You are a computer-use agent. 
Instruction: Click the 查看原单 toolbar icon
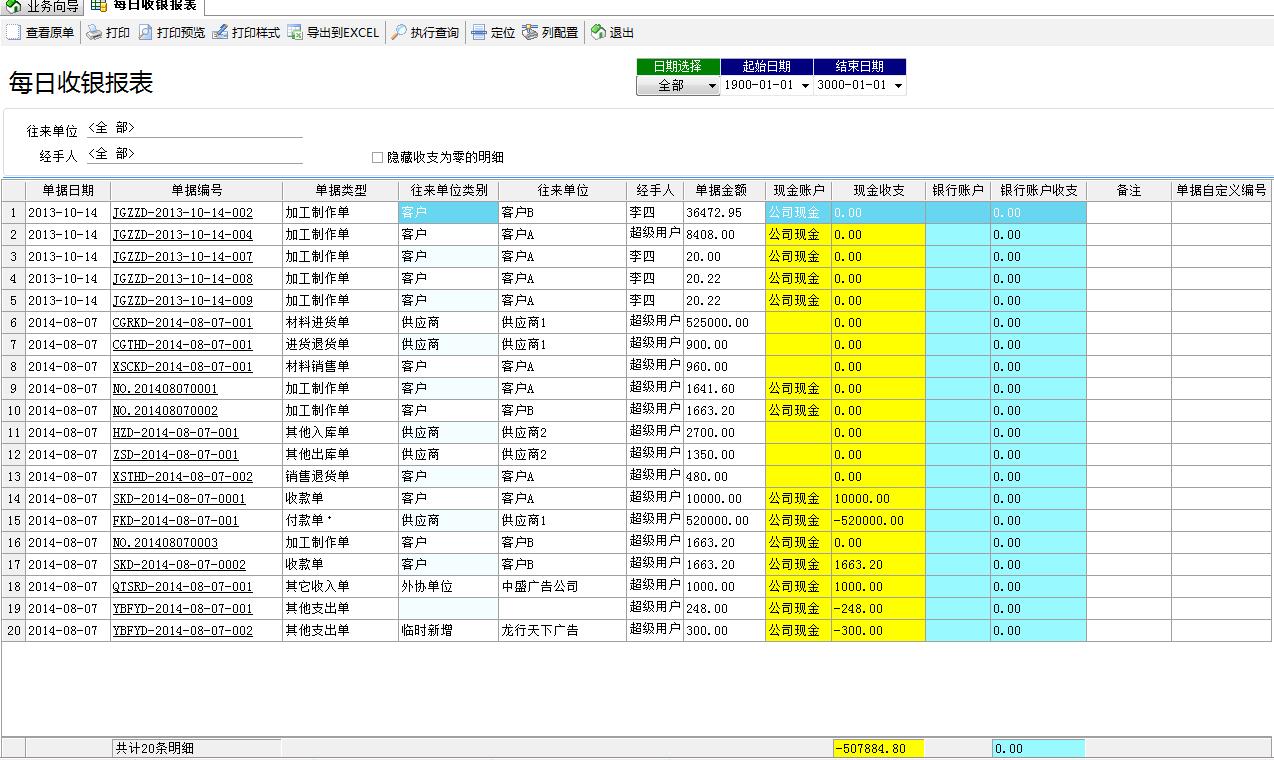(x=14, y=33)
